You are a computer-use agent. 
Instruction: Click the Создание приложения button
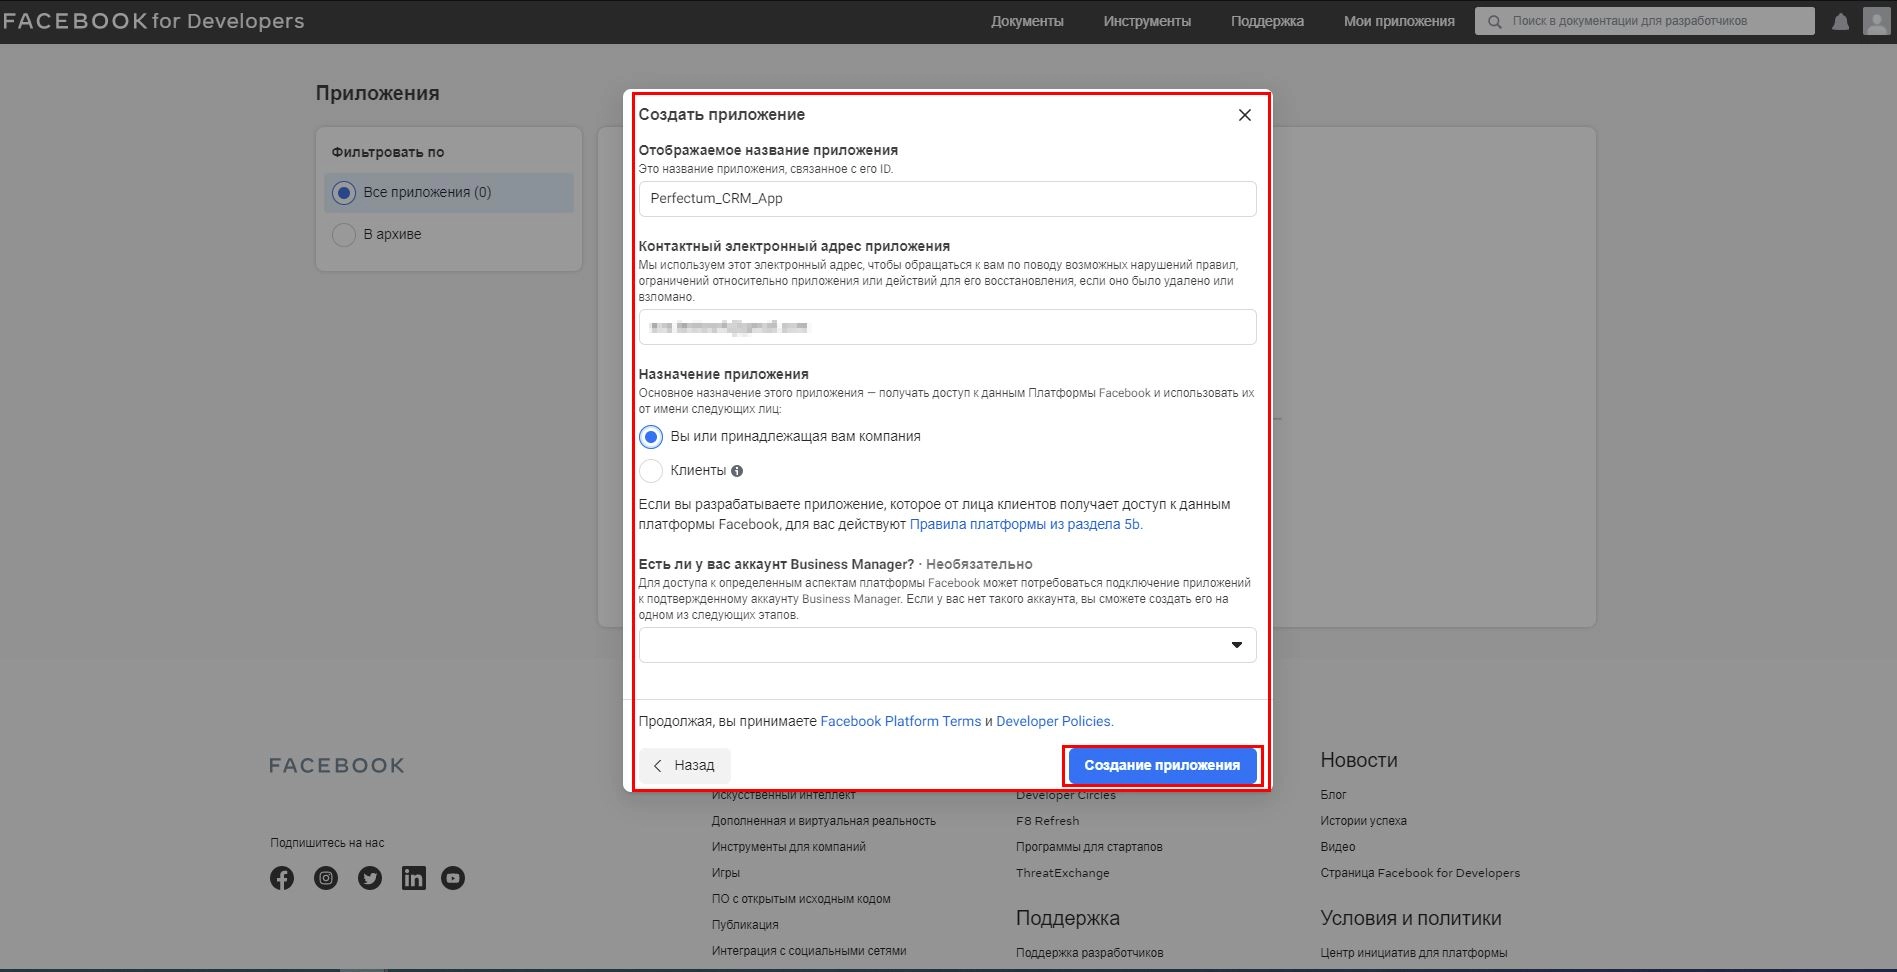[1162, 766]
